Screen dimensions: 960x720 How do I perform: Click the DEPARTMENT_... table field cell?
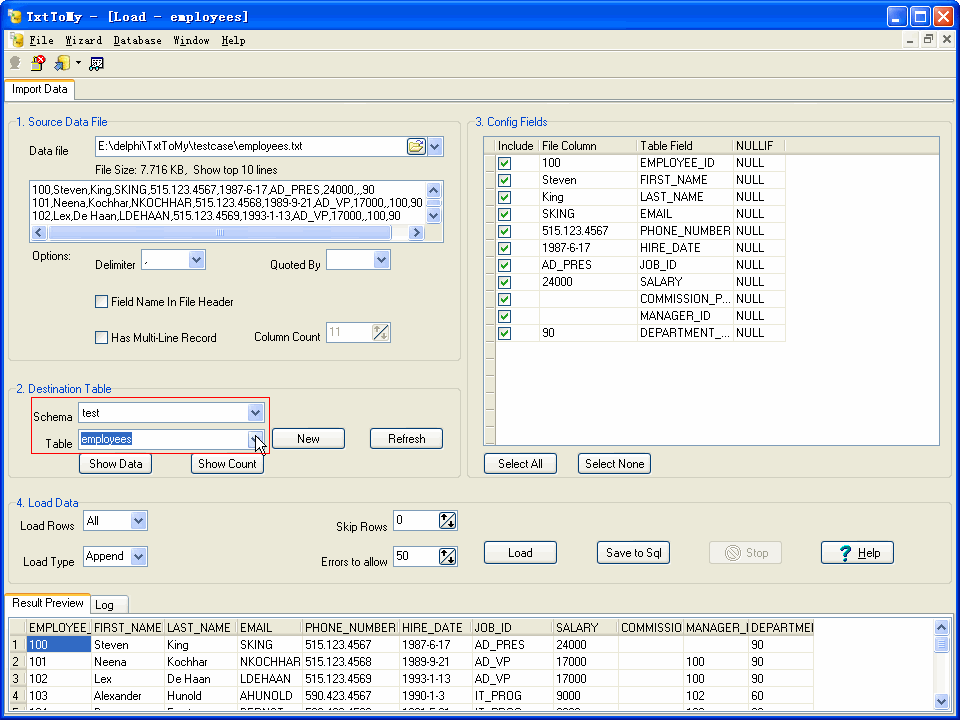point(684,333)
